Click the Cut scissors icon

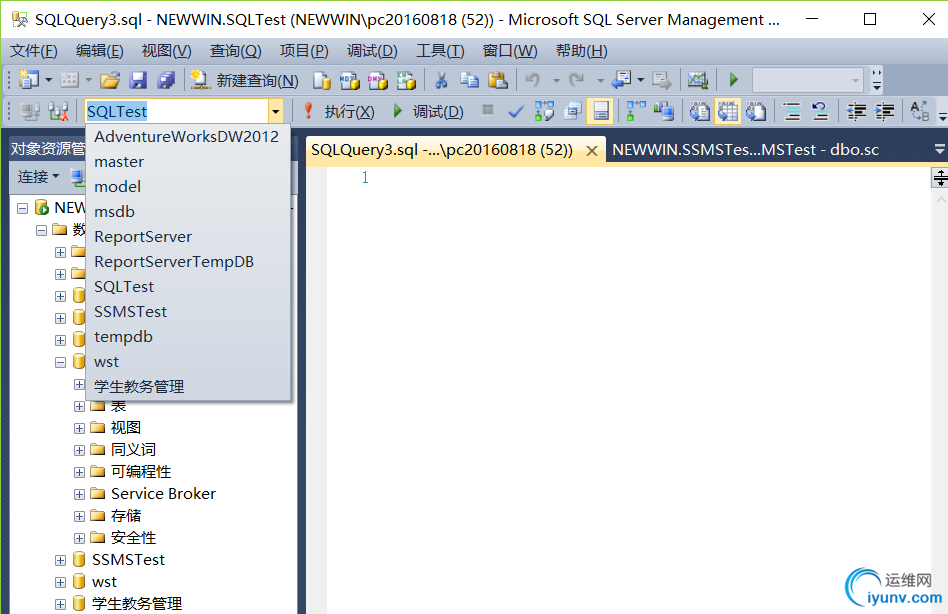[x=441, y=80]
